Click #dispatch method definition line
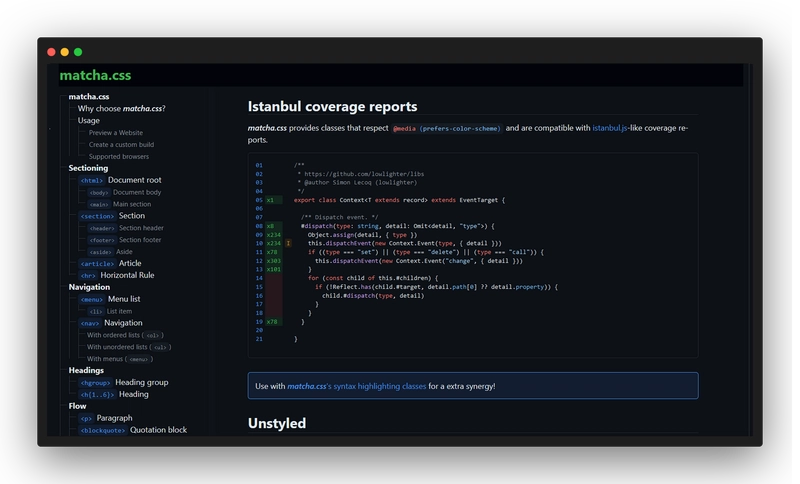This screenshot has width=800, height=484. point(397,226)
